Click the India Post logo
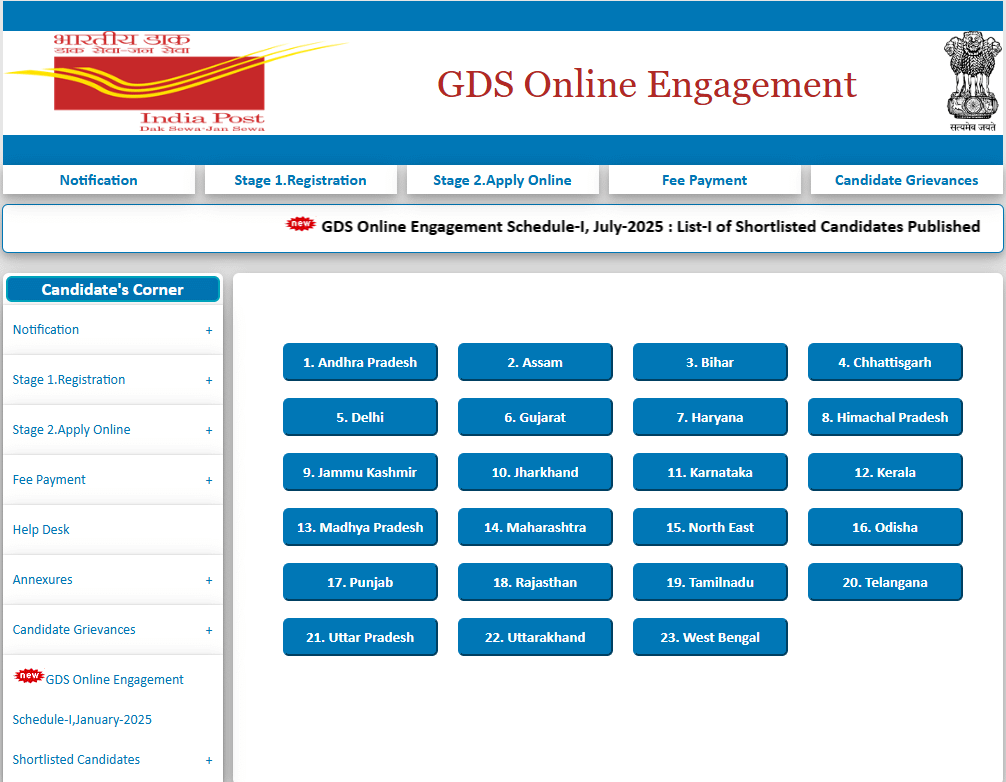Image resolution: width=1006 pixels, height=782 pixels. point(160,84)
